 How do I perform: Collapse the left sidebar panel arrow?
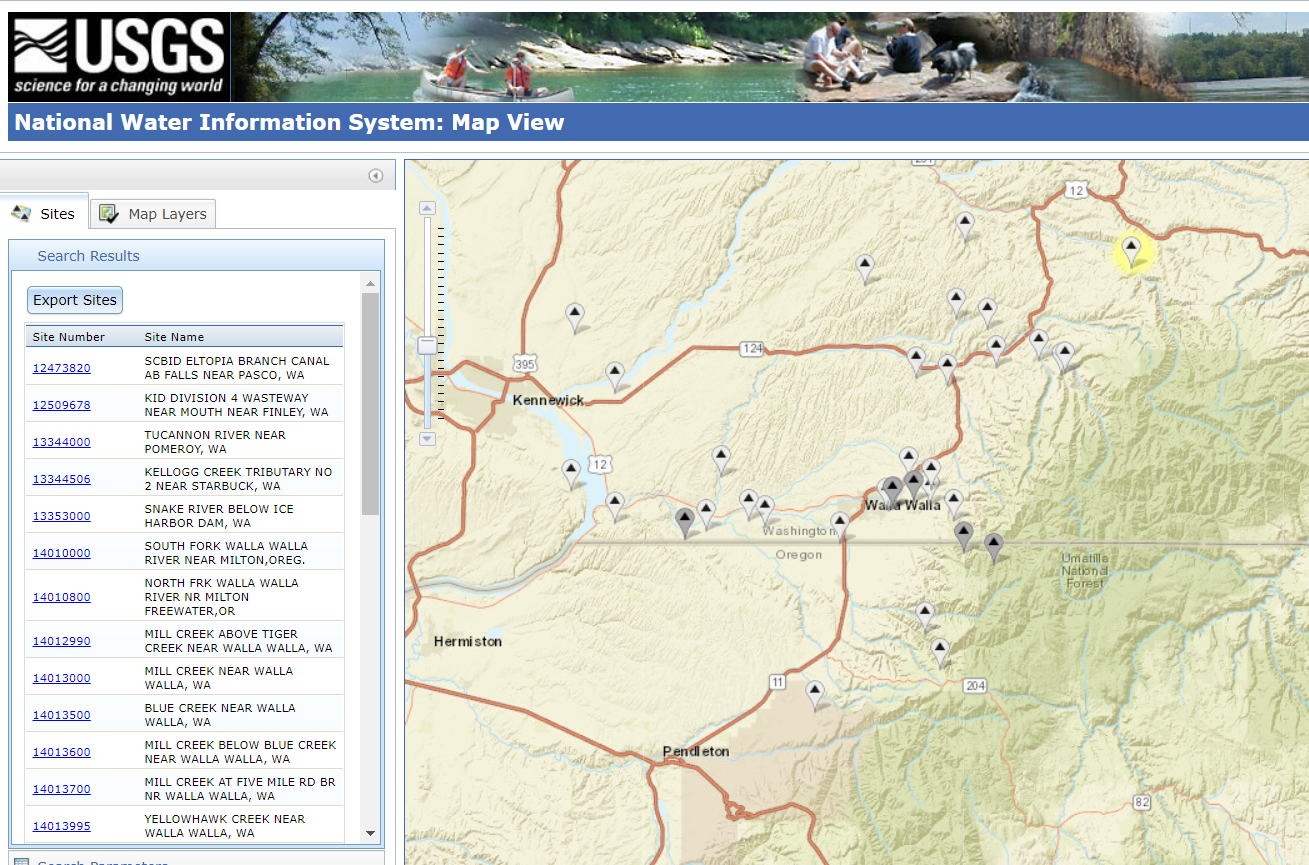pyautogui.click(x=375, y=176)
